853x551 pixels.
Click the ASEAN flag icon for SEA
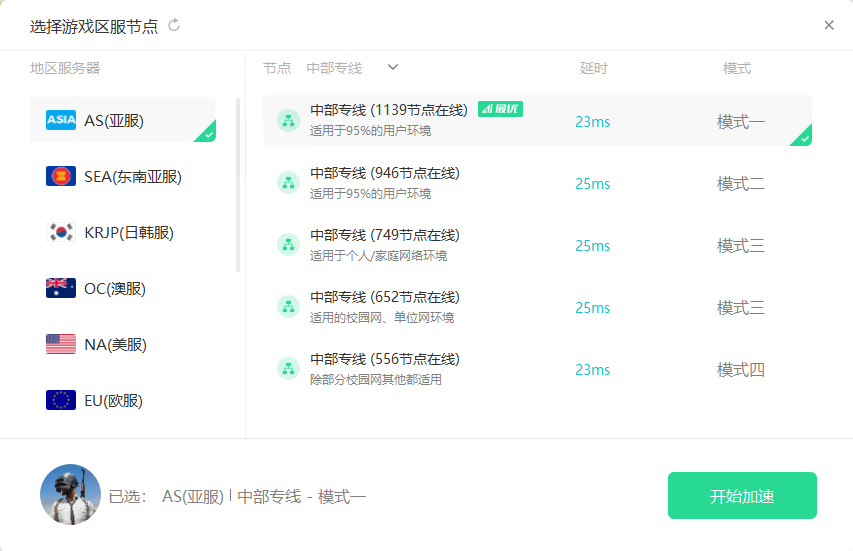(61, 176)
